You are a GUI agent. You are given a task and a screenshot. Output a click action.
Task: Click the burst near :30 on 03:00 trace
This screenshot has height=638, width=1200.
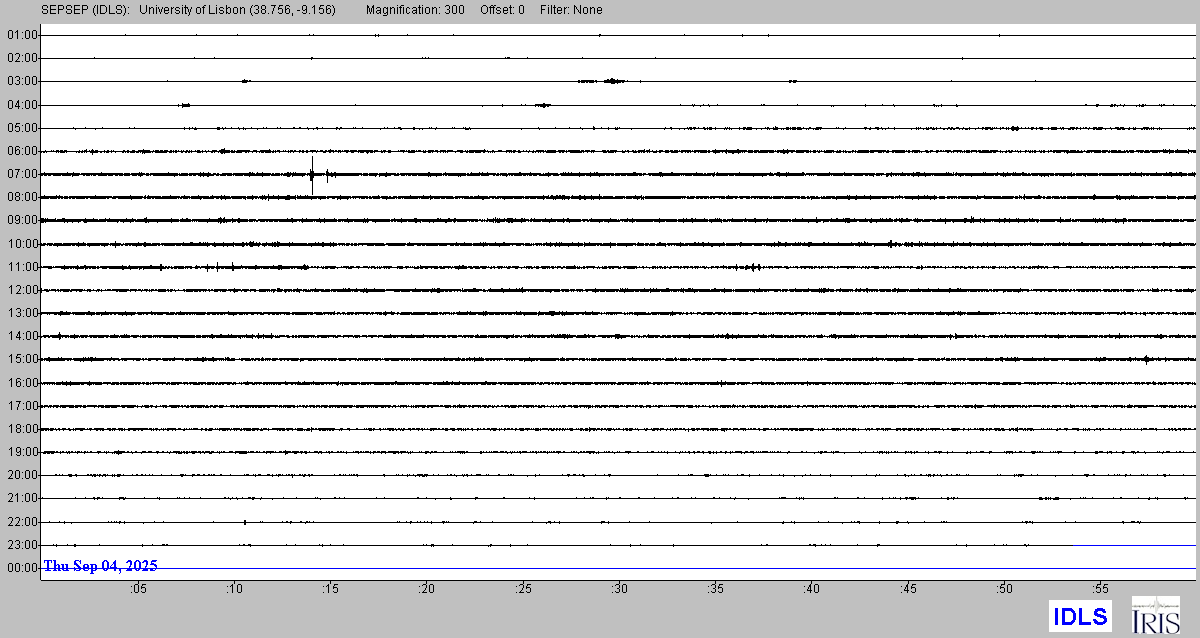612,81
